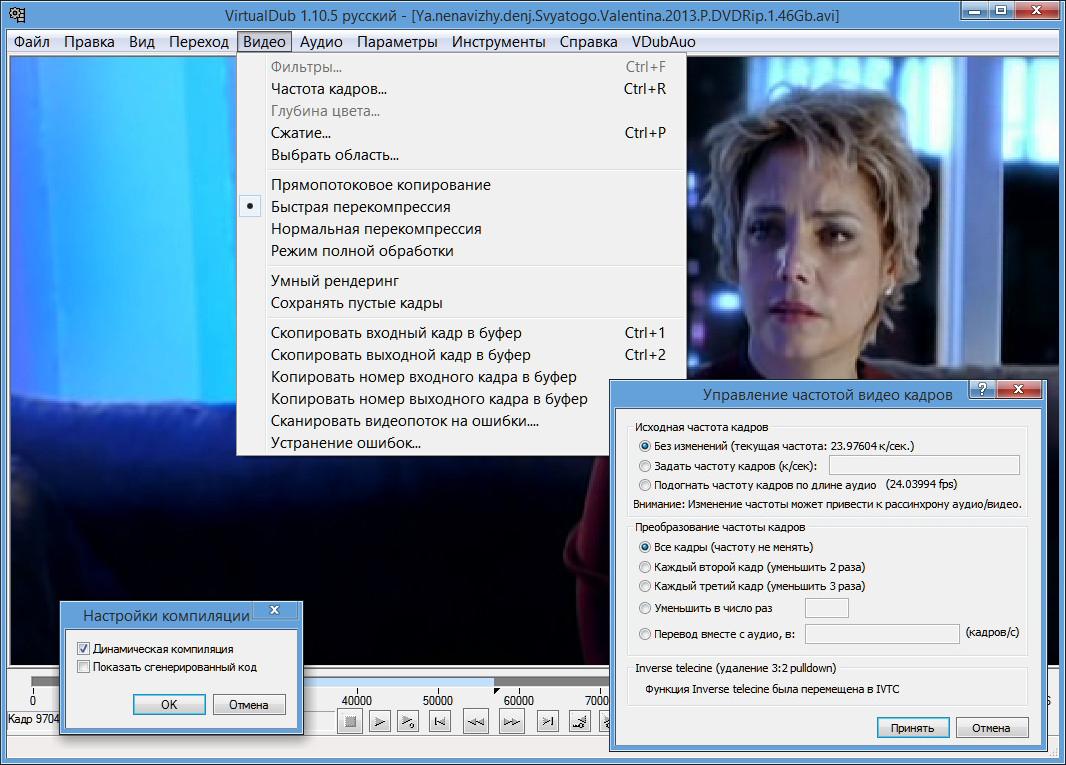Open the Правка menu
Screen dimensions: 1066x765
pyautogui.click(x=89, y=41)
